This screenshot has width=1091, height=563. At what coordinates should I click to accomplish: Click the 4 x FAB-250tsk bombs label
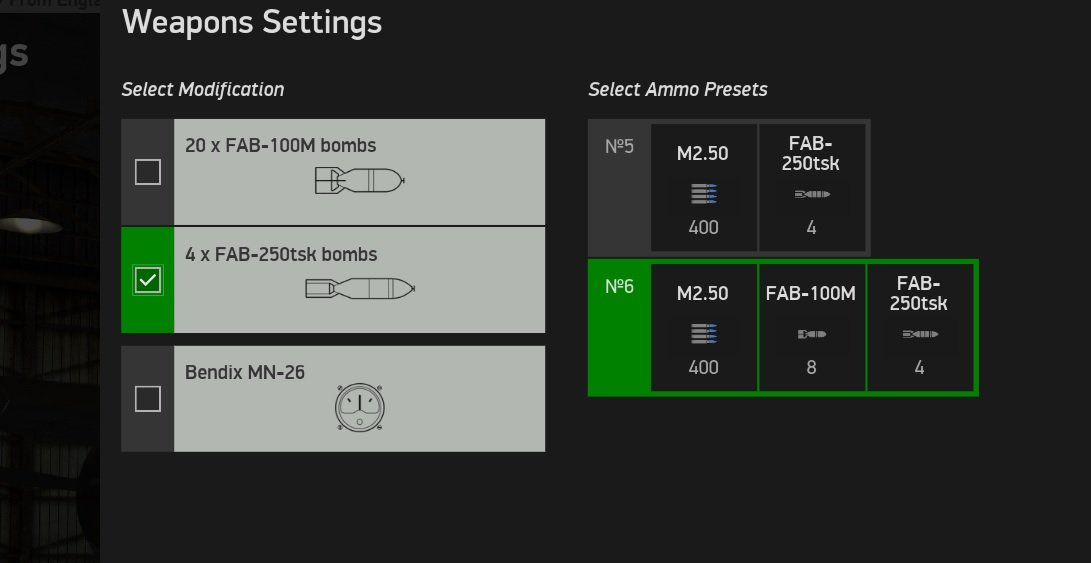[281, 254]
